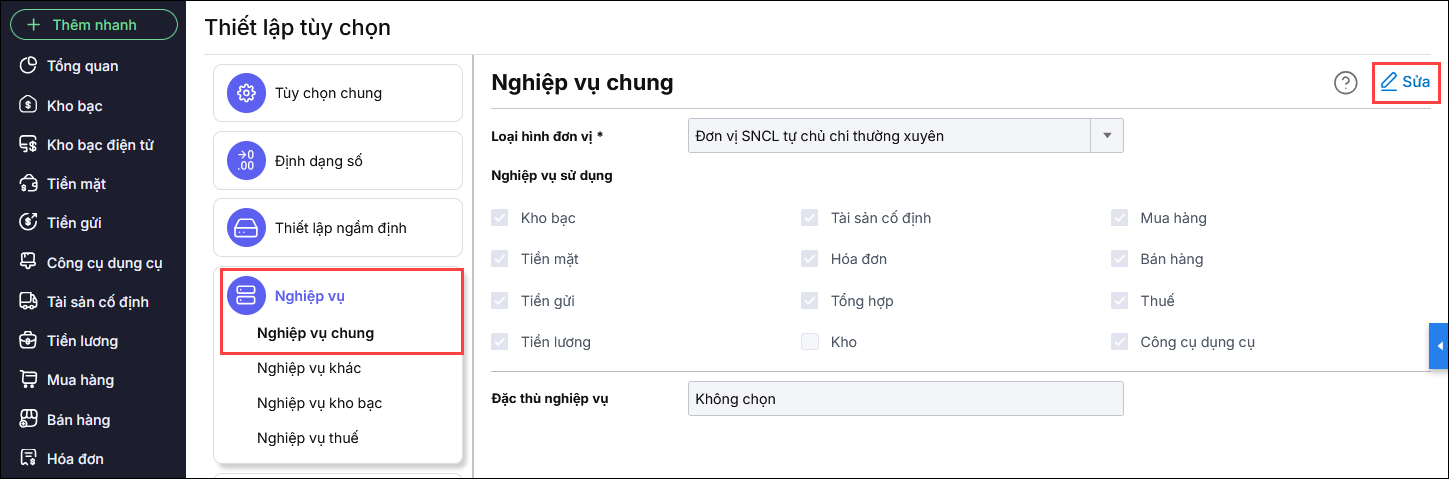Click the Đặc thù nghiệp vụ field
This screenshot has width=1449, height=479.
pyautogui.click(x=905, y=399)
